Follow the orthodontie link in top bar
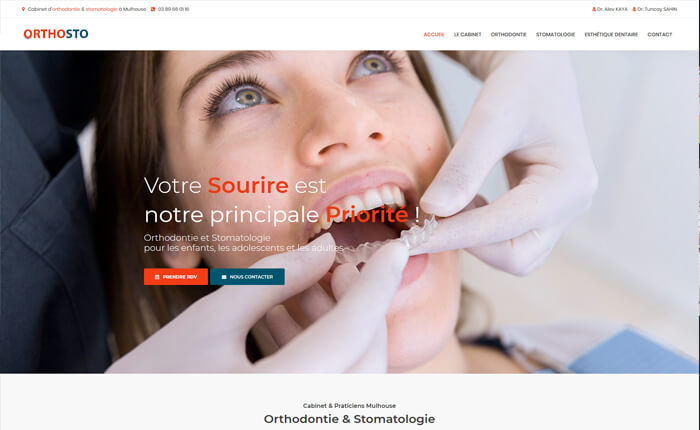700x430 pixels. [66, 9]
